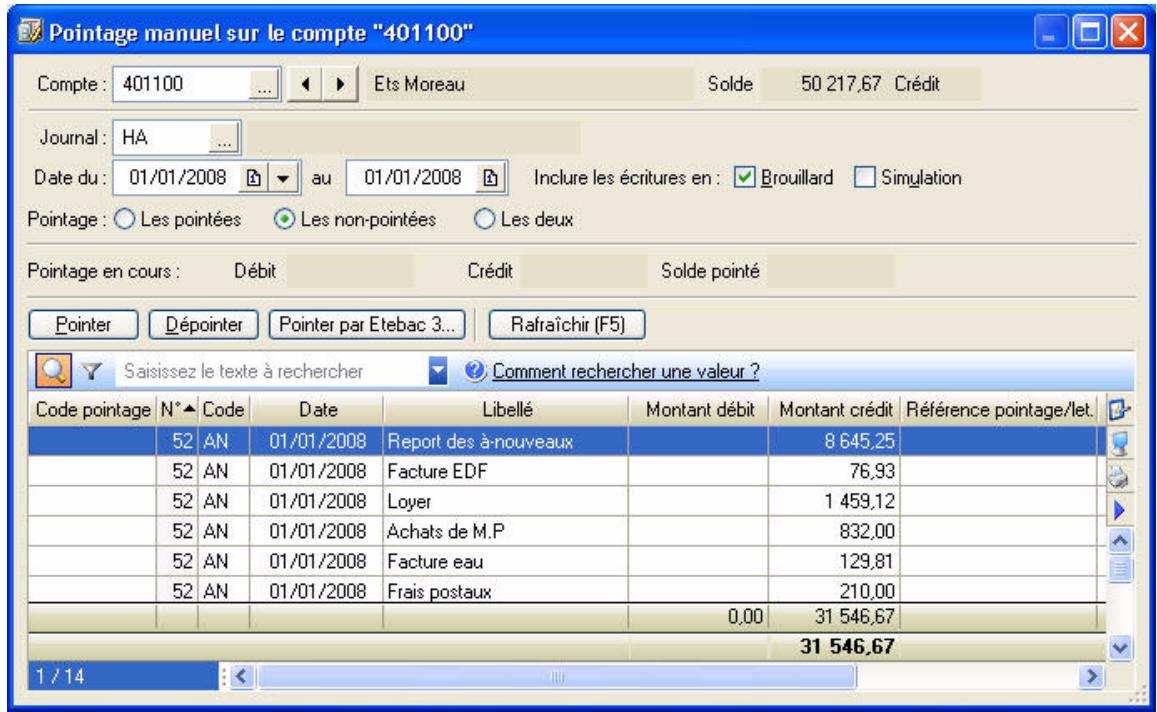The width and height of the screenshot is (1157, 712).
Task: Select the Les deux radio option
Action: tap(484, 219)
